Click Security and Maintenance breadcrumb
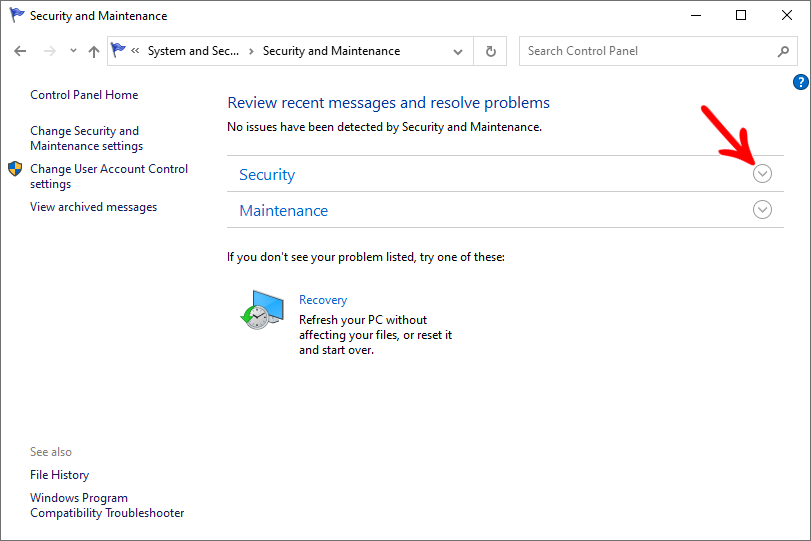 coord(332,51)
